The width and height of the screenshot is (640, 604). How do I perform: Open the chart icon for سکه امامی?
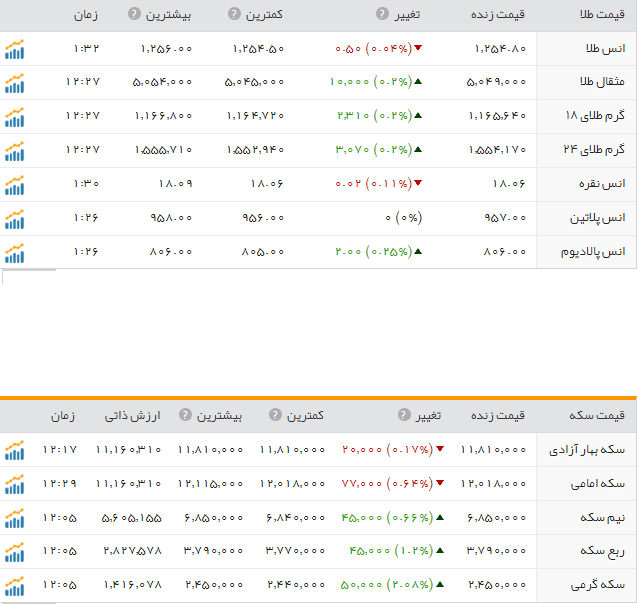pos(14,484)
